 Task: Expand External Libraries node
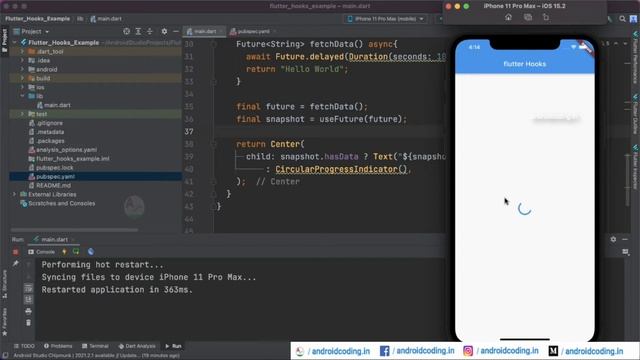click(15, 194)
